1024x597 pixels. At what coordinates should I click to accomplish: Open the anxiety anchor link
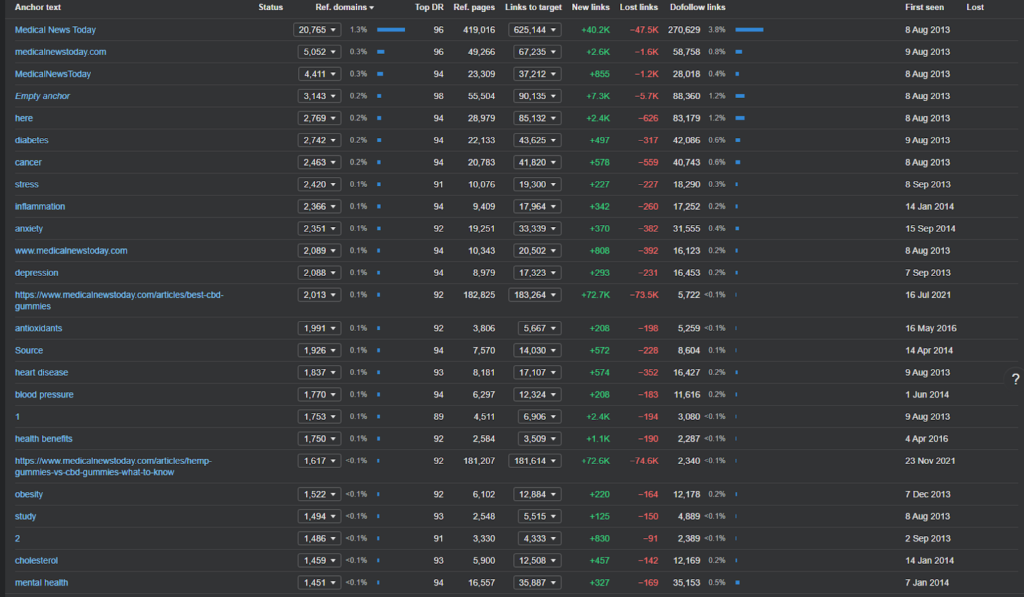pyautogui.click(x=29, y=229)
